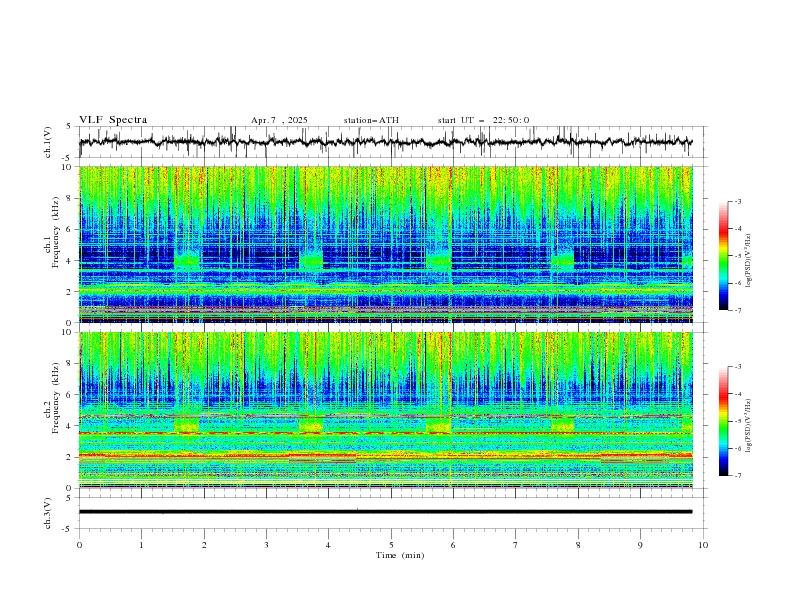Click the ch.1 color bar log(PSD) label
Image resolution: width=792 pixels, height=612 pixels.
click(748, 261)
